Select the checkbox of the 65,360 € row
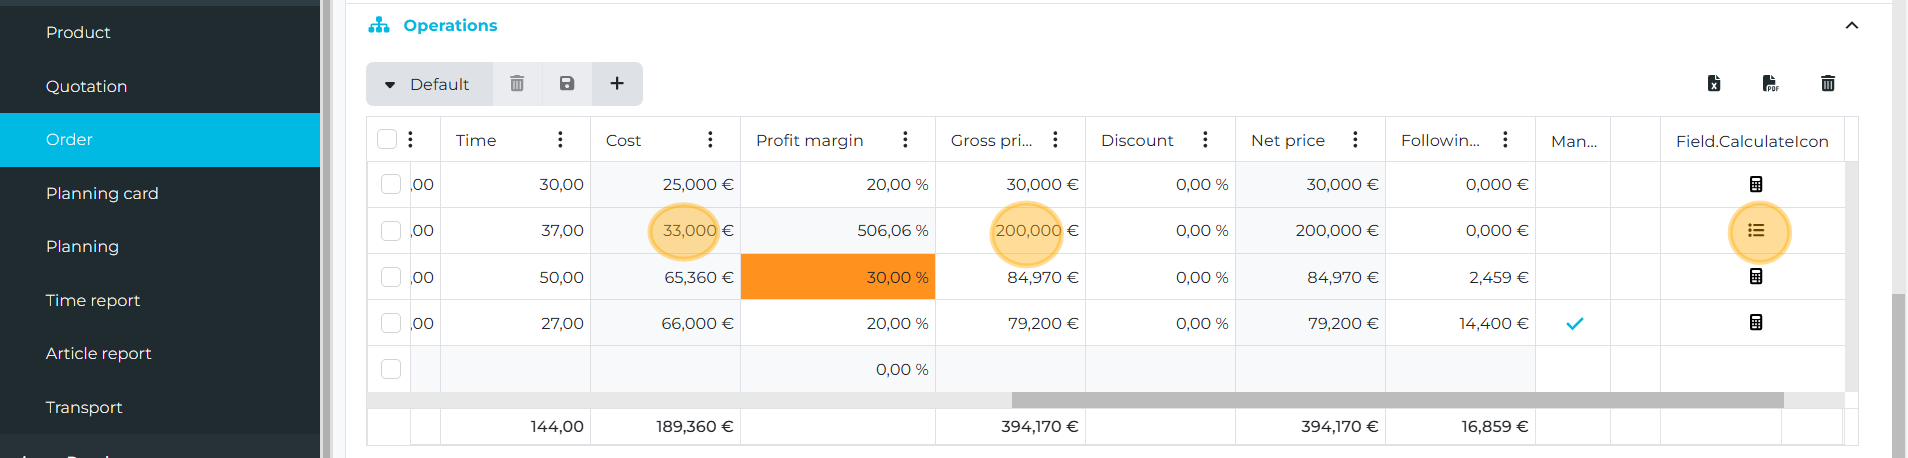The image size is (1908, 458). tap(391, 277)
